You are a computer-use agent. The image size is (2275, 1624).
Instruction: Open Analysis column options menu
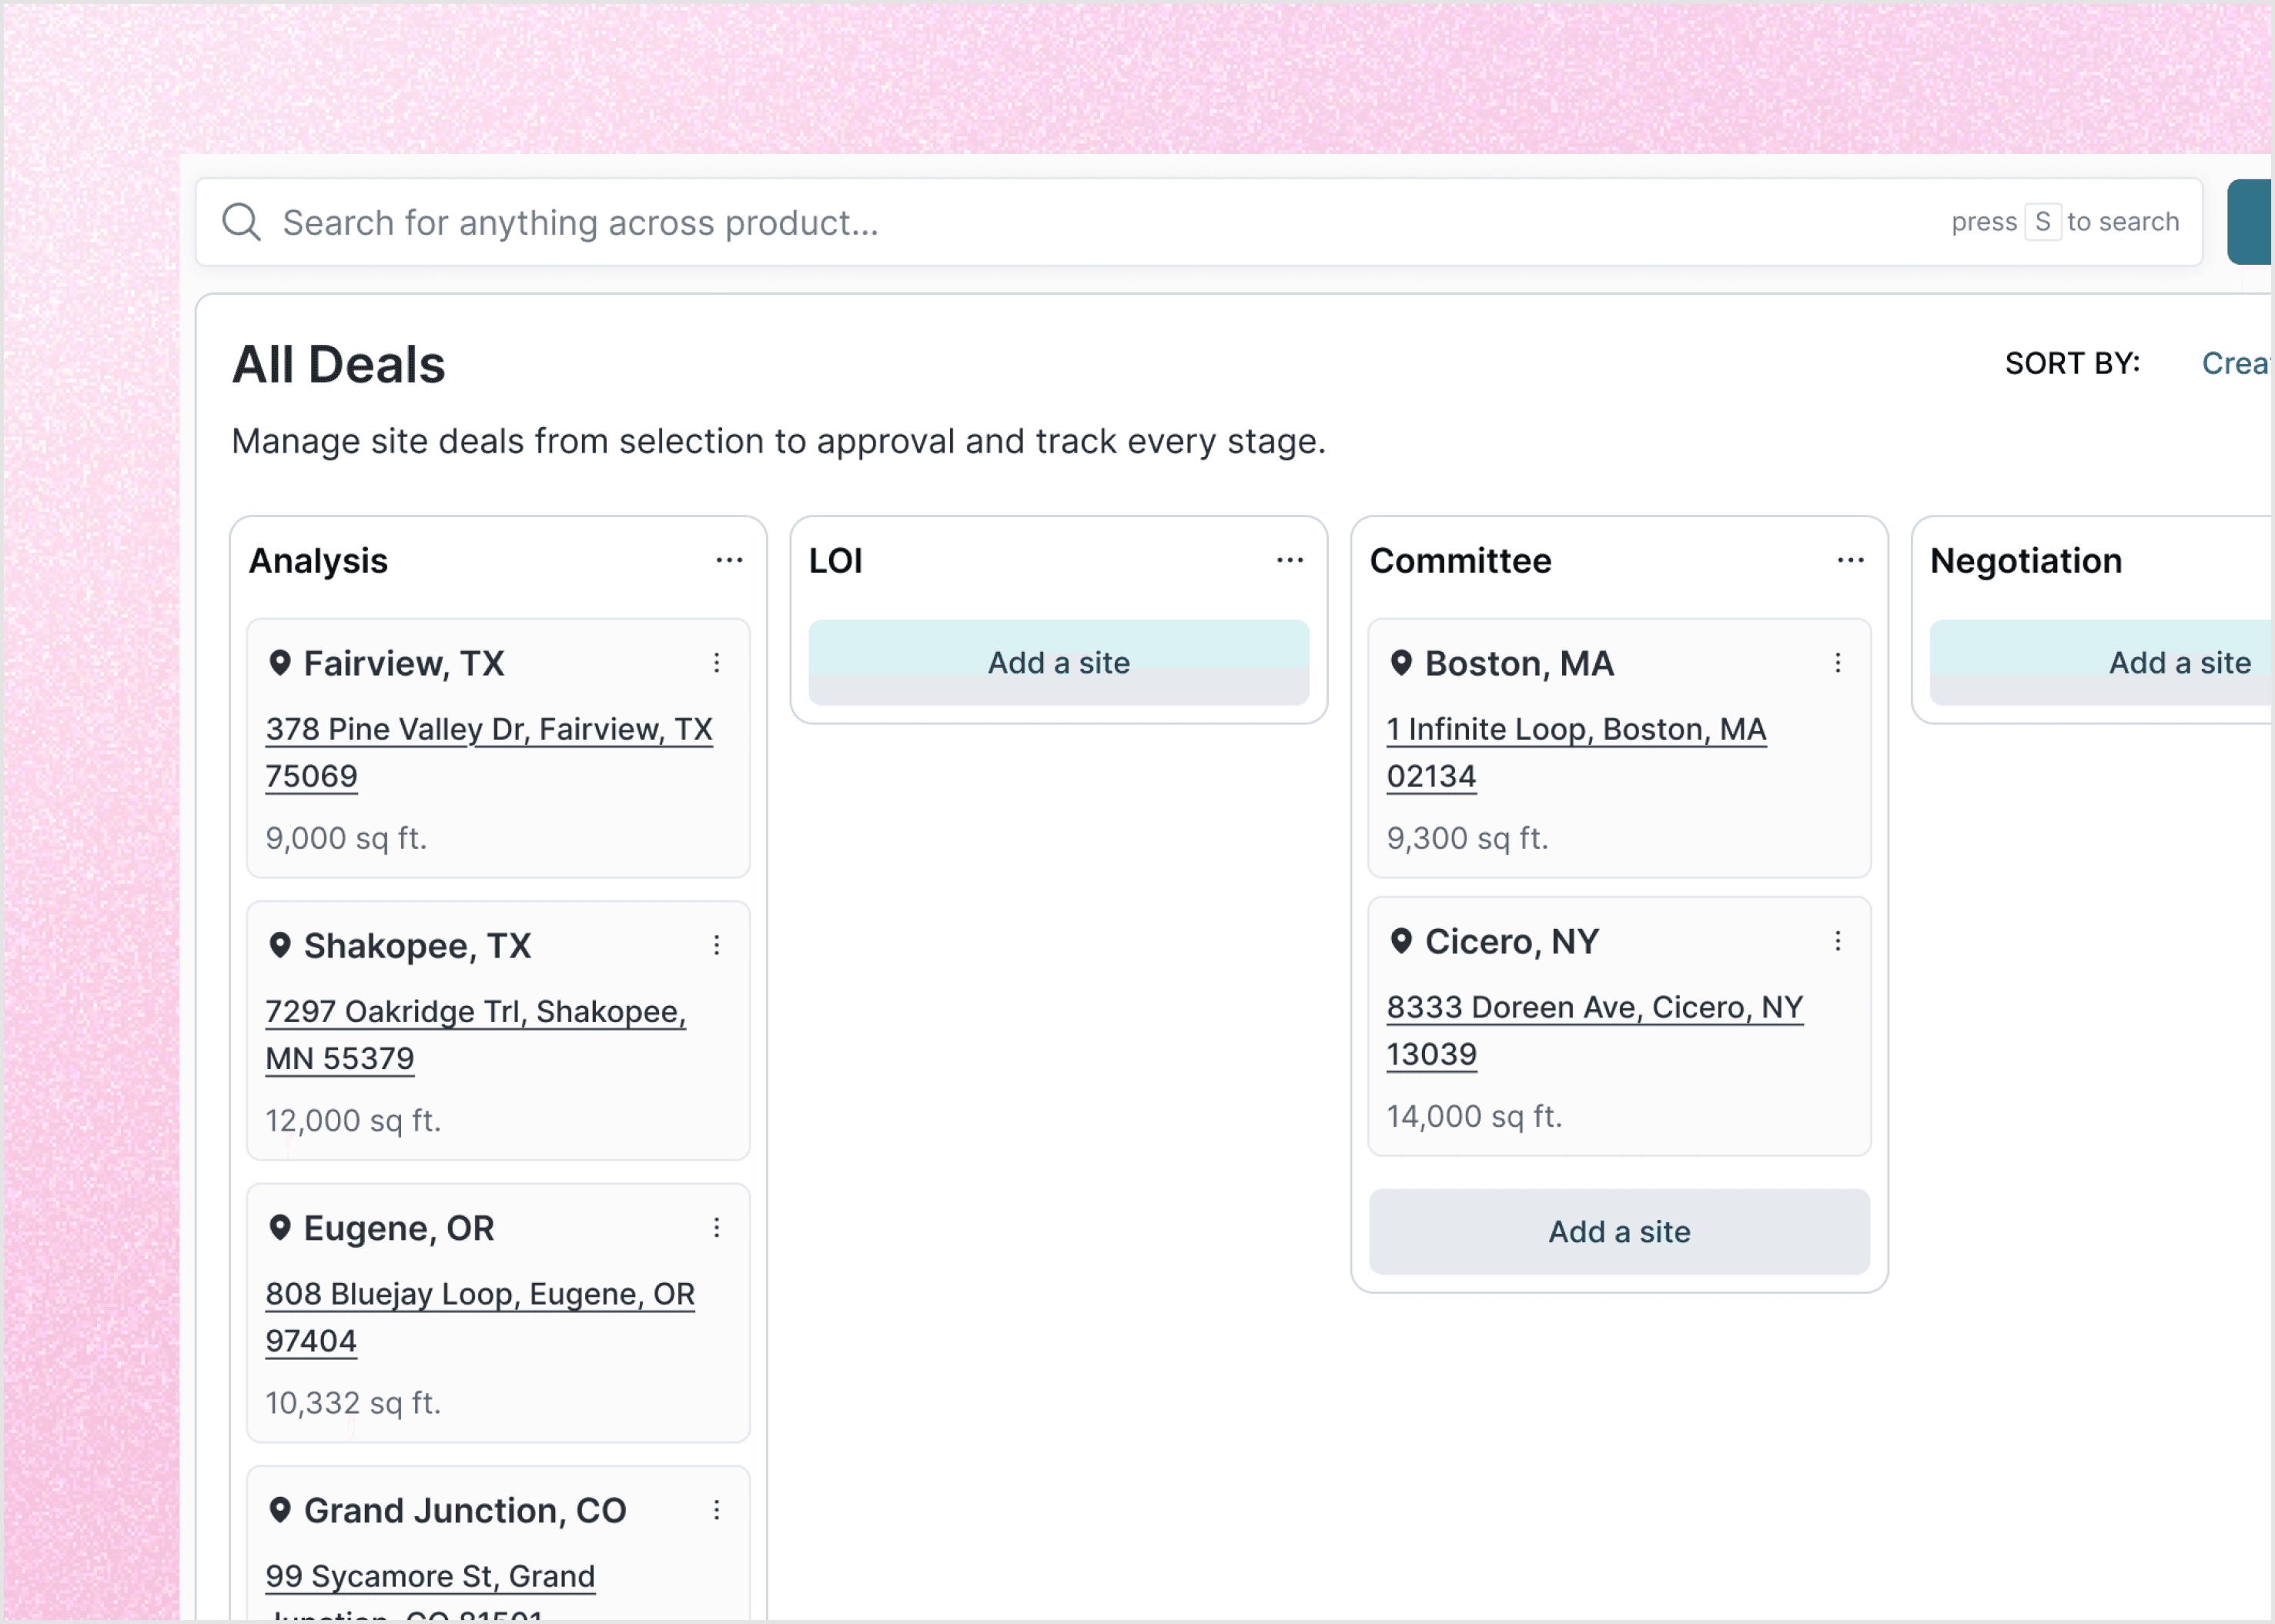point(729,560)
